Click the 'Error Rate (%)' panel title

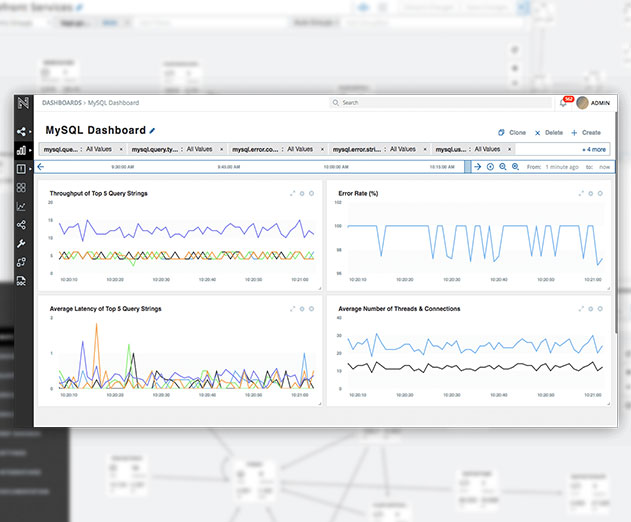[x=358, y=194]
